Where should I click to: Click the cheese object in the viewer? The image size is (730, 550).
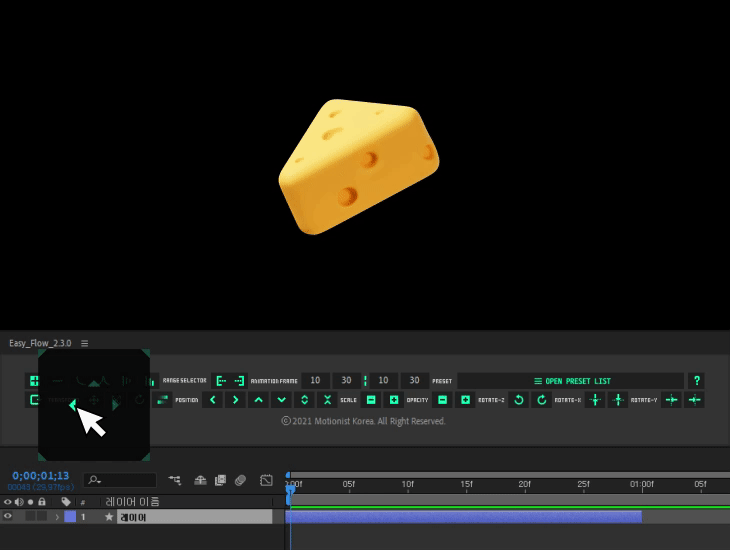pos(358,167)
